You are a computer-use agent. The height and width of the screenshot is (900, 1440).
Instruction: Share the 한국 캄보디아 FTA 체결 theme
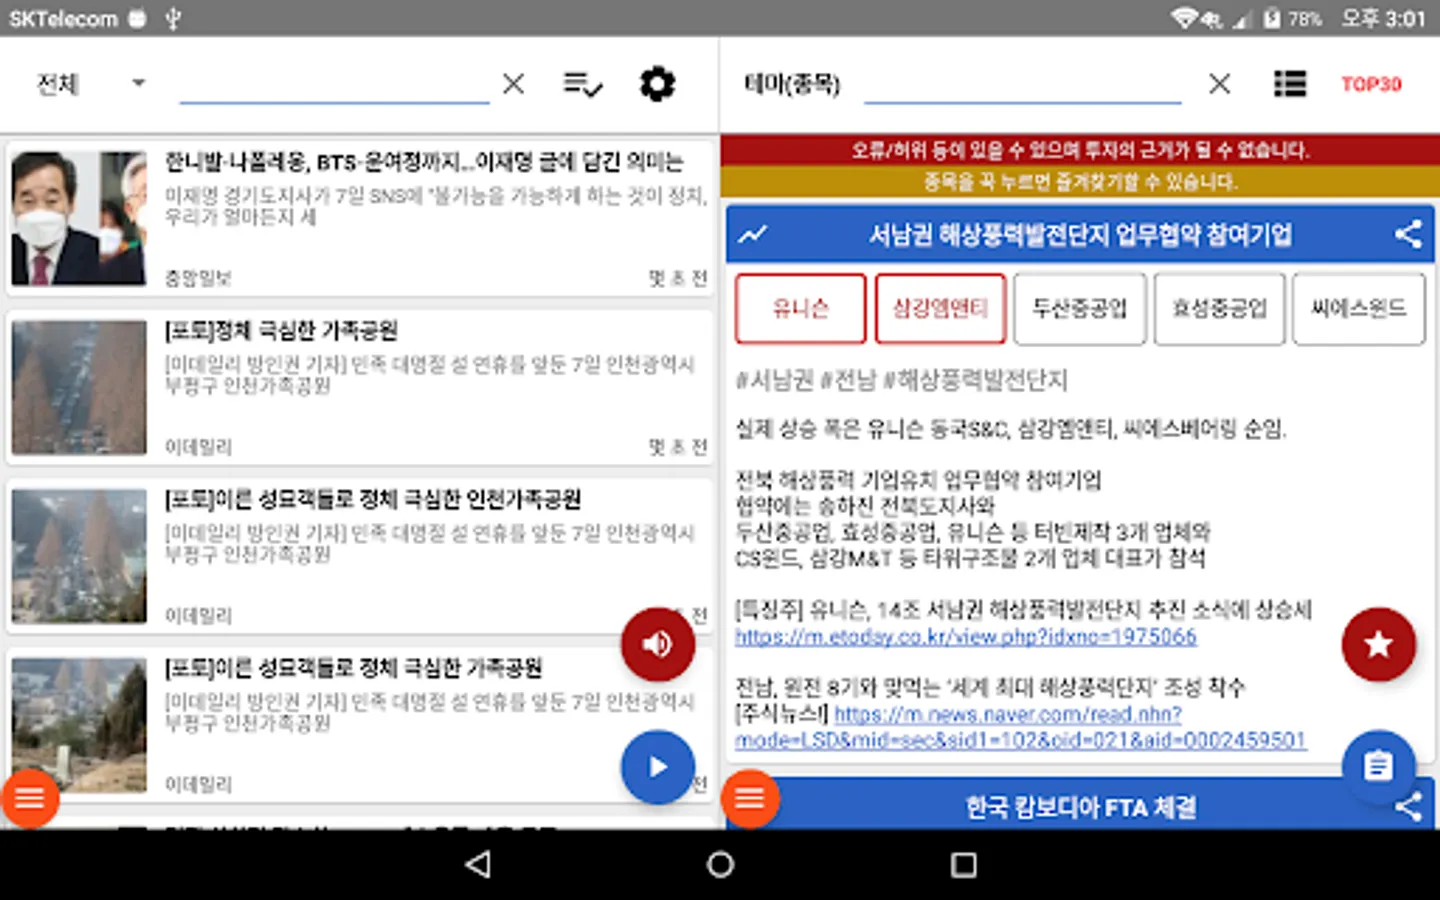[x=1408, y=807]
